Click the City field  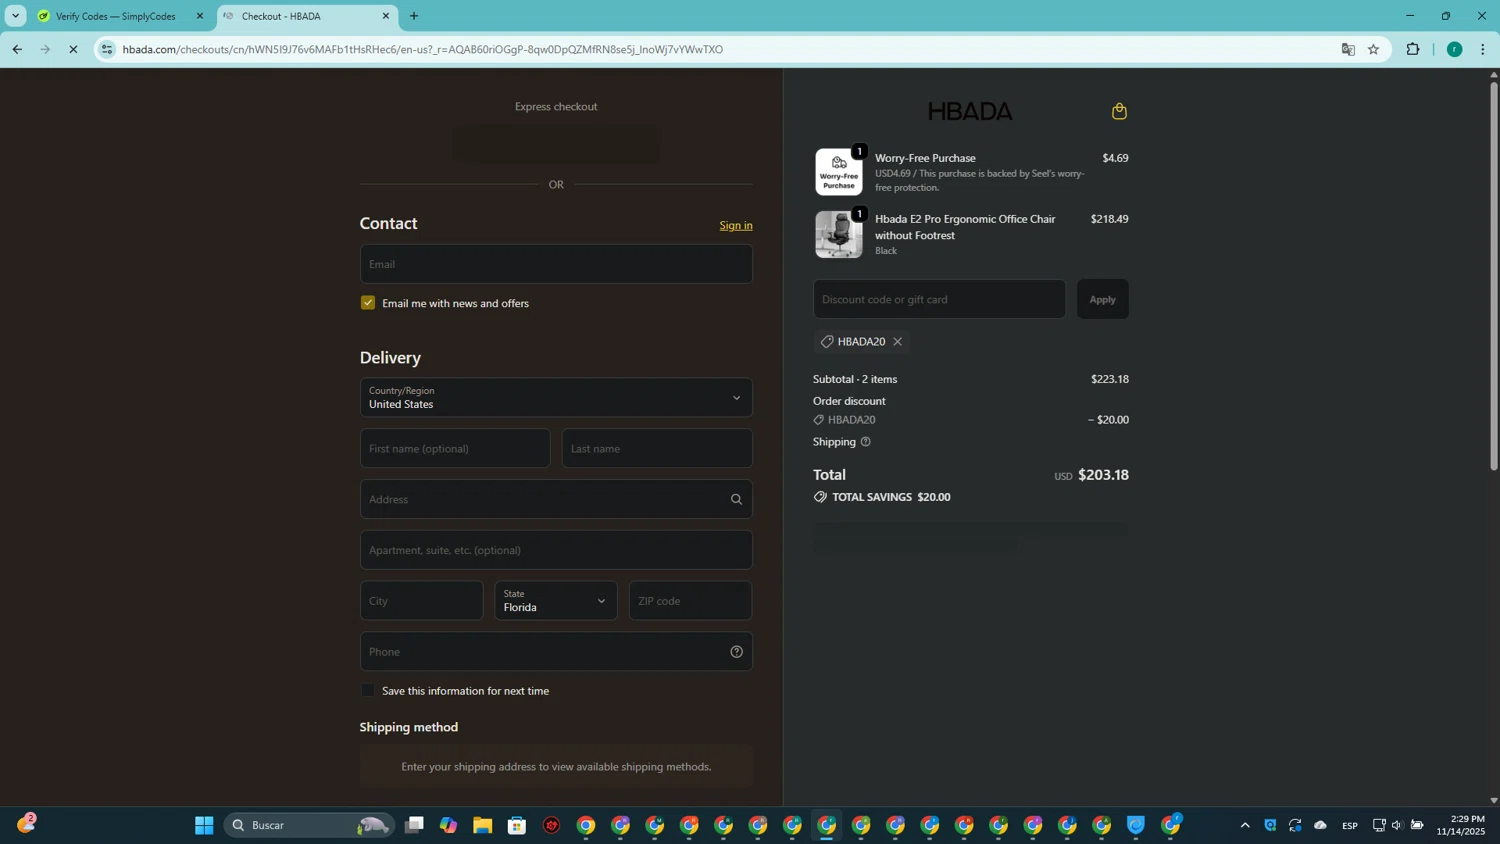(422, 601)
